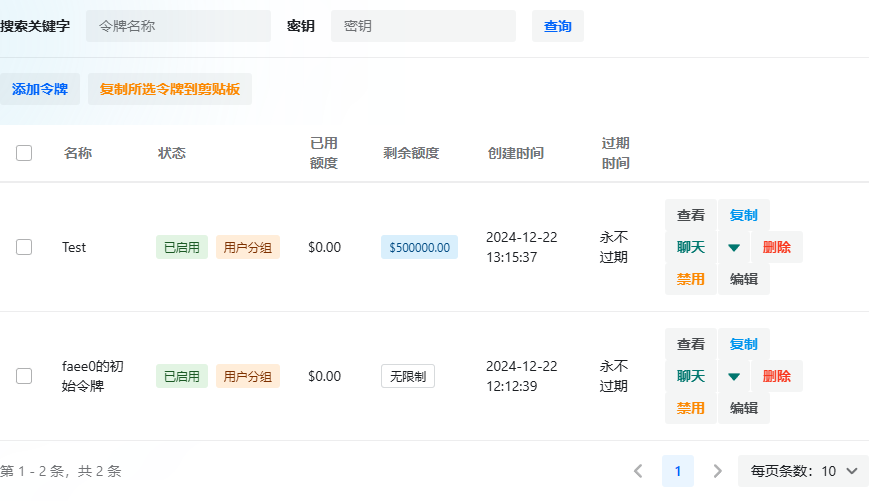Focus the 令牌名称 search input field
The height and width of the screenshot is (501, 869).
pyautogui.click(x=178, y=26)
